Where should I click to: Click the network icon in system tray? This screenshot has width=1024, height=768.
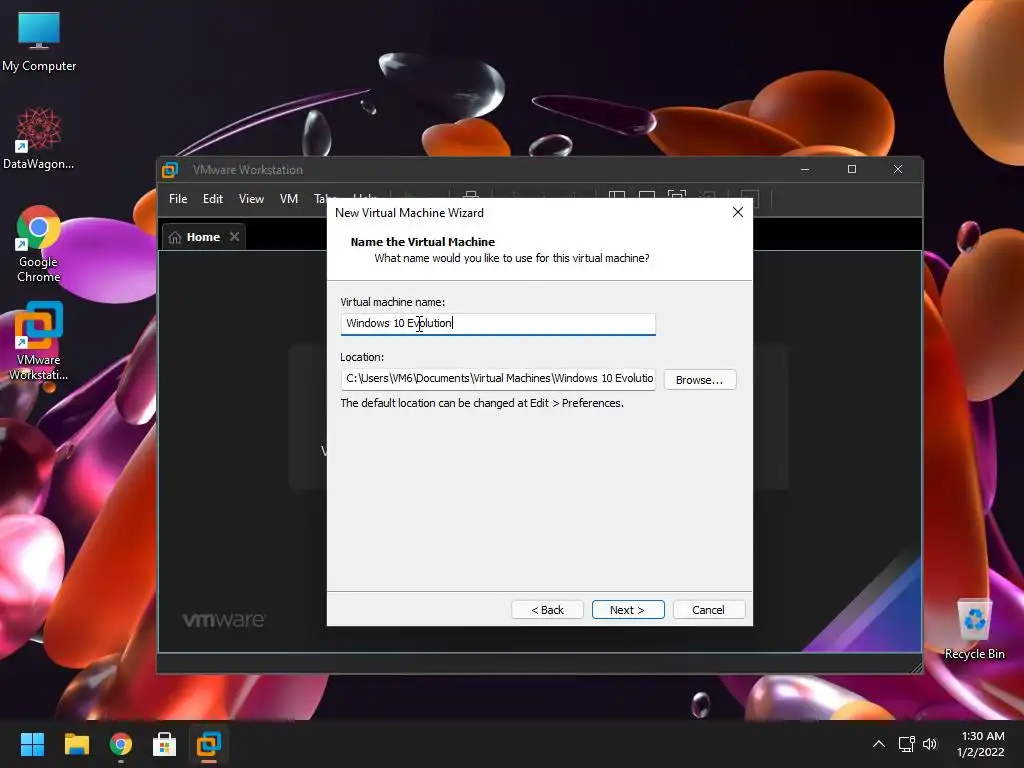click(906, 744)
